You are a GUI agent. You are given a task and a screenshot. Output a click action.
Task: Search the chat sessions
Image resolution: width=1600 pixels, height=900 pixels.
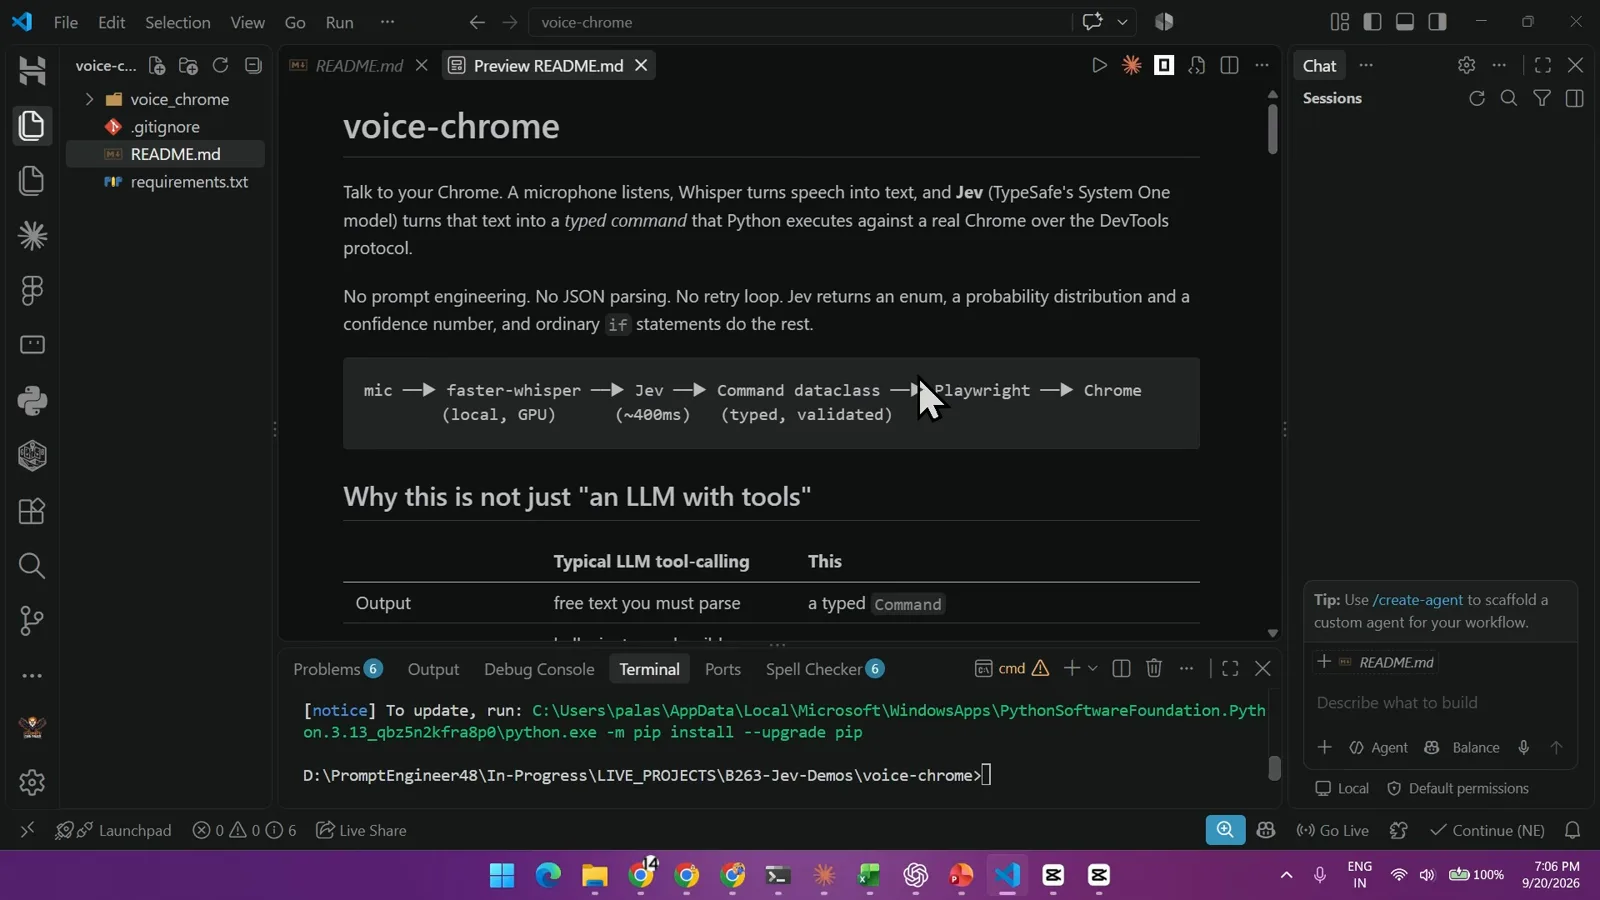1509,98
